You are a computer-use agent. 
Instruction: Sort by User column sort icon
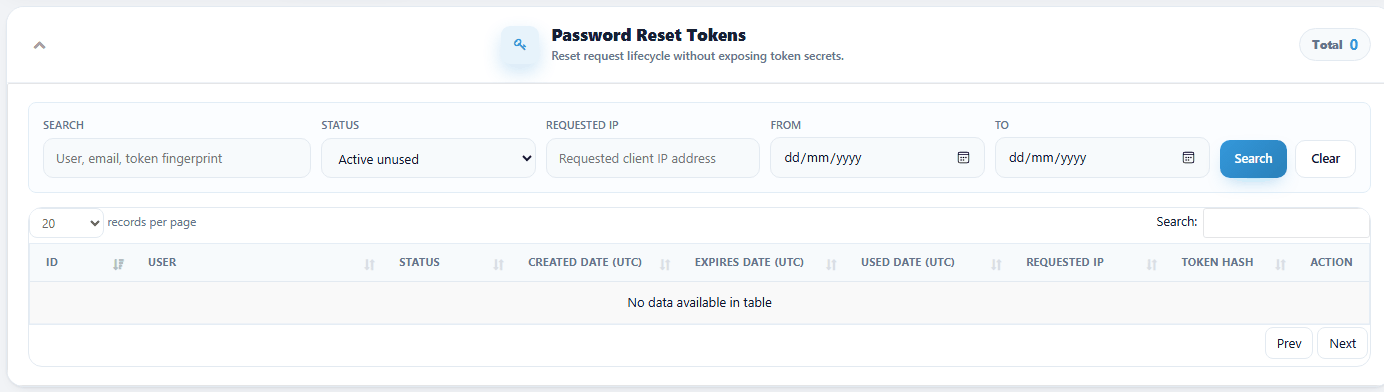[370, 264]
